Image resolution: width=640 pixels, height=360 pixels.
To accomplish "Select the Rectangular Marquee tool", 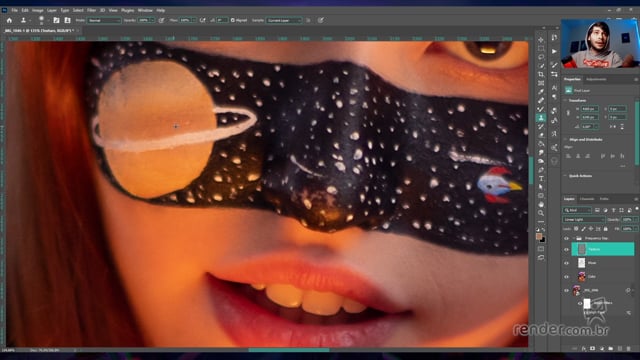I will (541, 49).
